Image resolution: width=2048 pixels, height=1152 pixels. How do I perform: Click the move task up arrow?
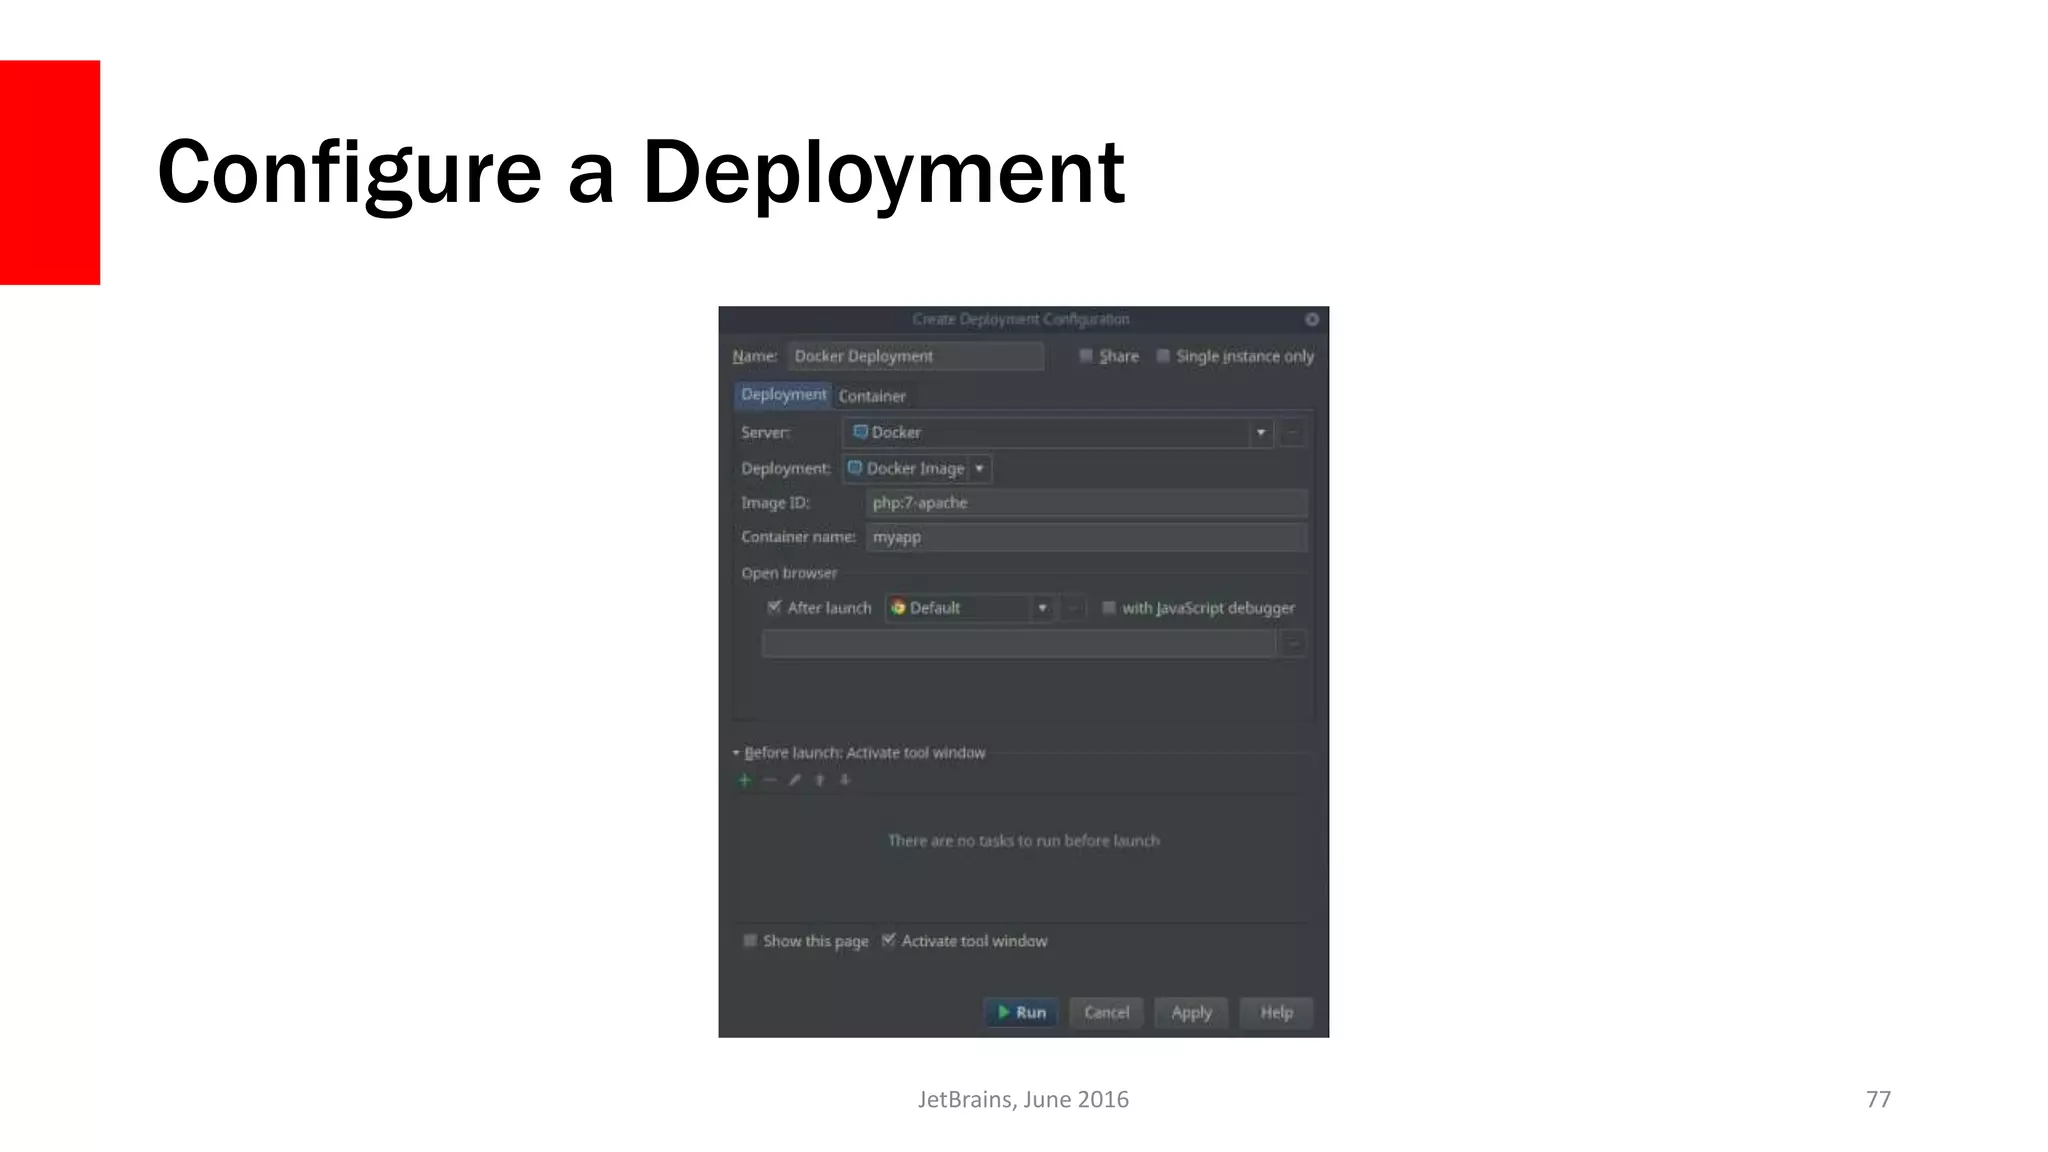coord(820,780)
